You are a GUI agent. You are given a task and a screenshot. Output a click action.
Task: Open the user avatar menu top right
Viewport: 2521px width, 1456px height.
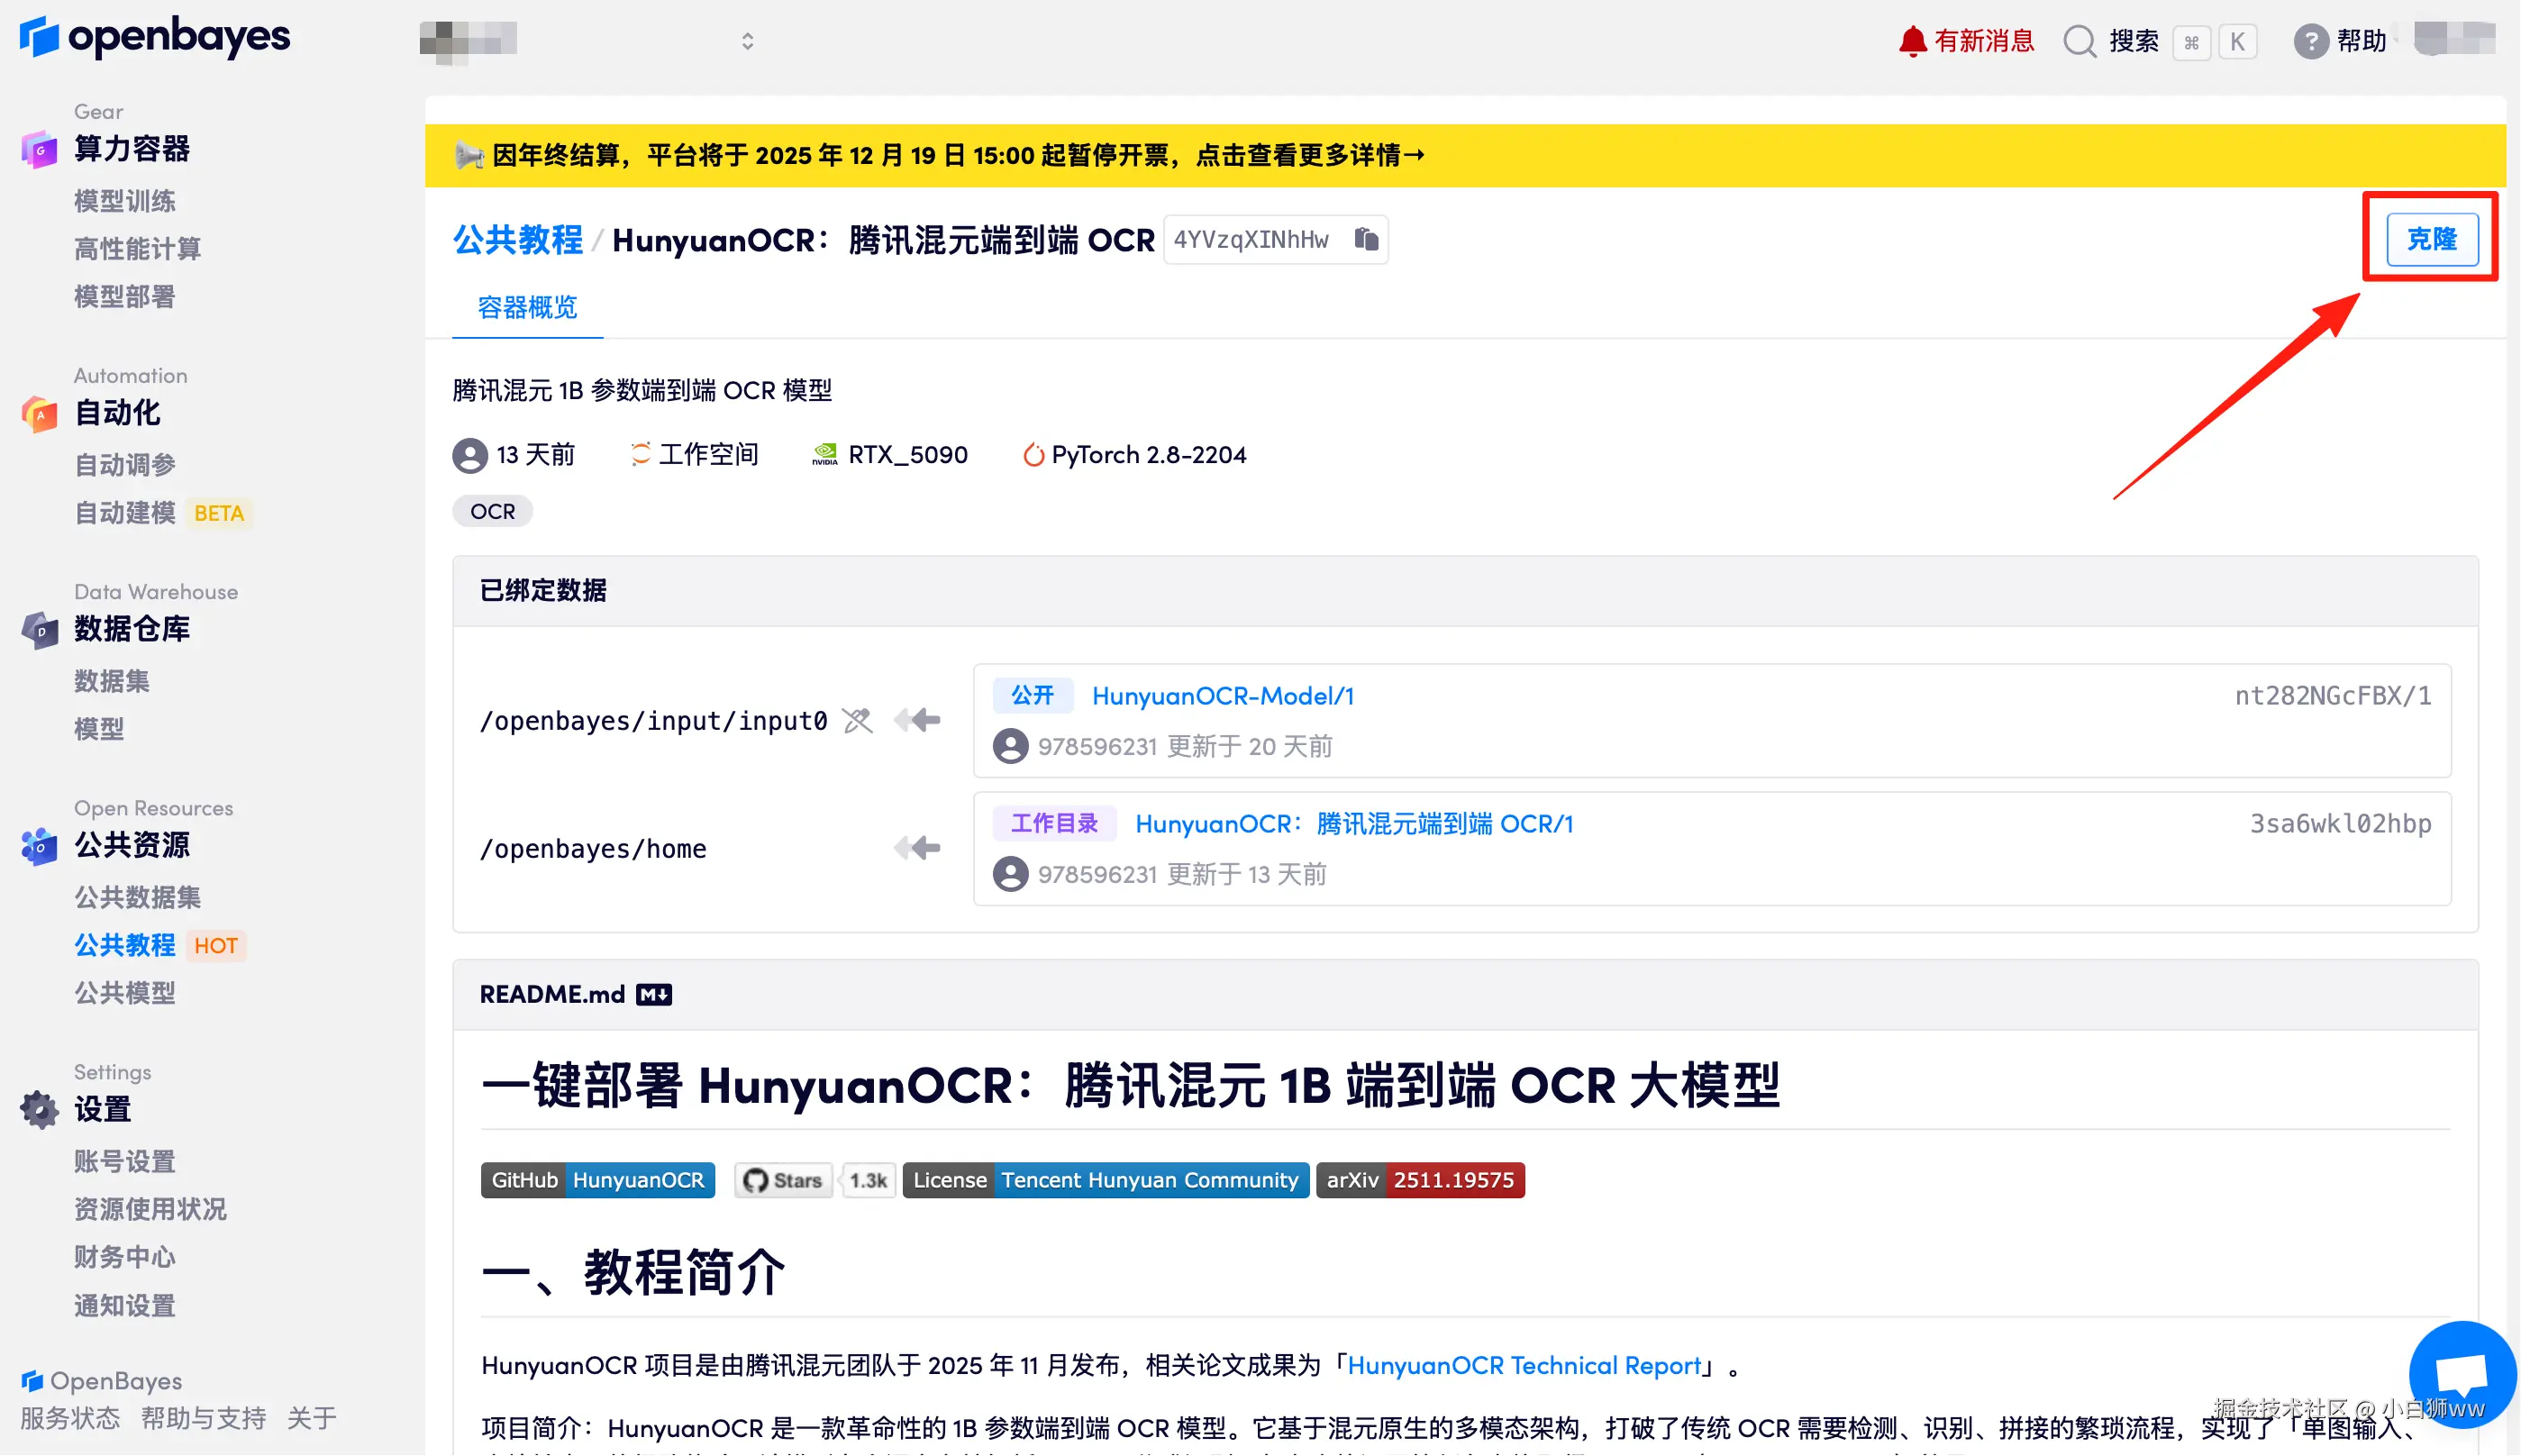[2453, 39]
